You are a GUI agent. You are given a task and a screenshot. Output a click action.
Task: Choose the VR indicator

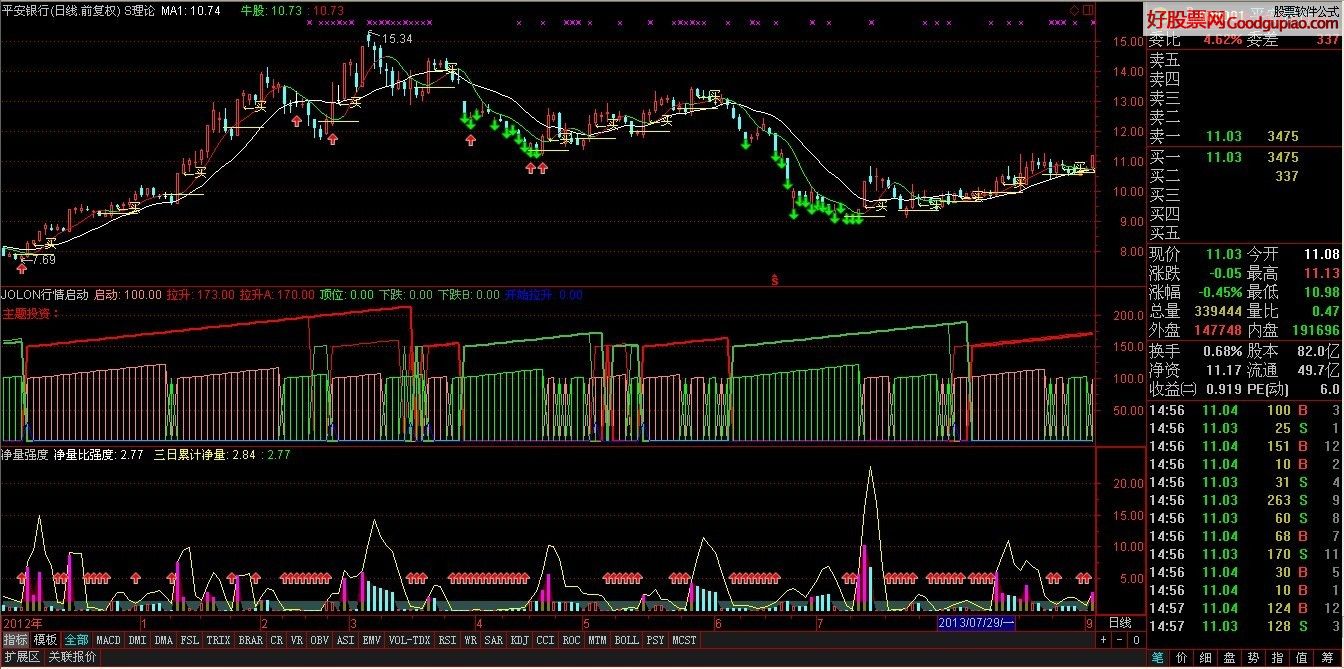(x=298, y=639)
